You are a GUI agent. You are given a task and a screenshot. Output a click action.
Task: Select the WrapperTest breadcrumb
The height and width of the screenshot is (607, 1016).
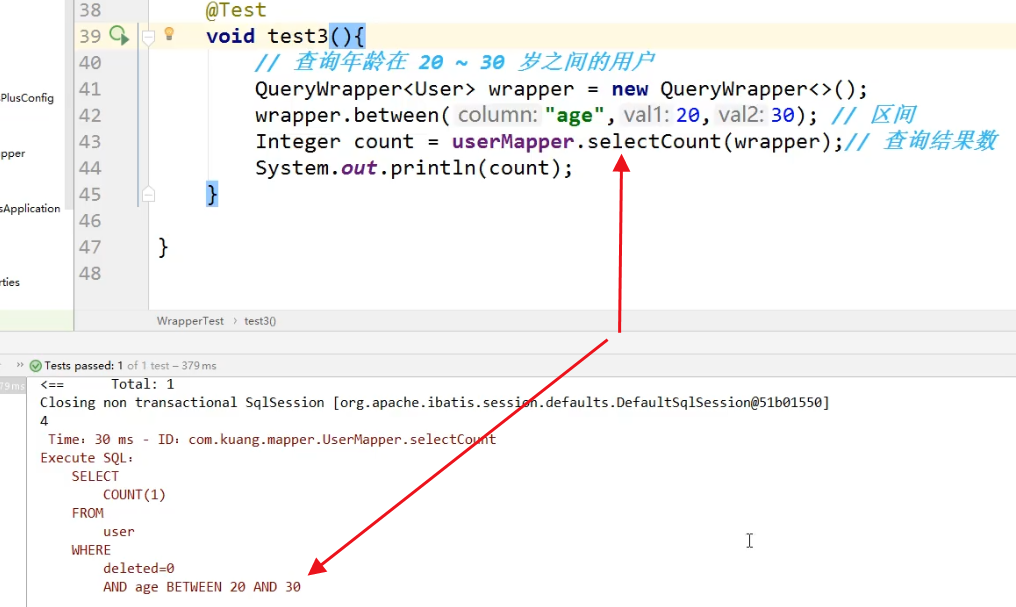(190, 321)
